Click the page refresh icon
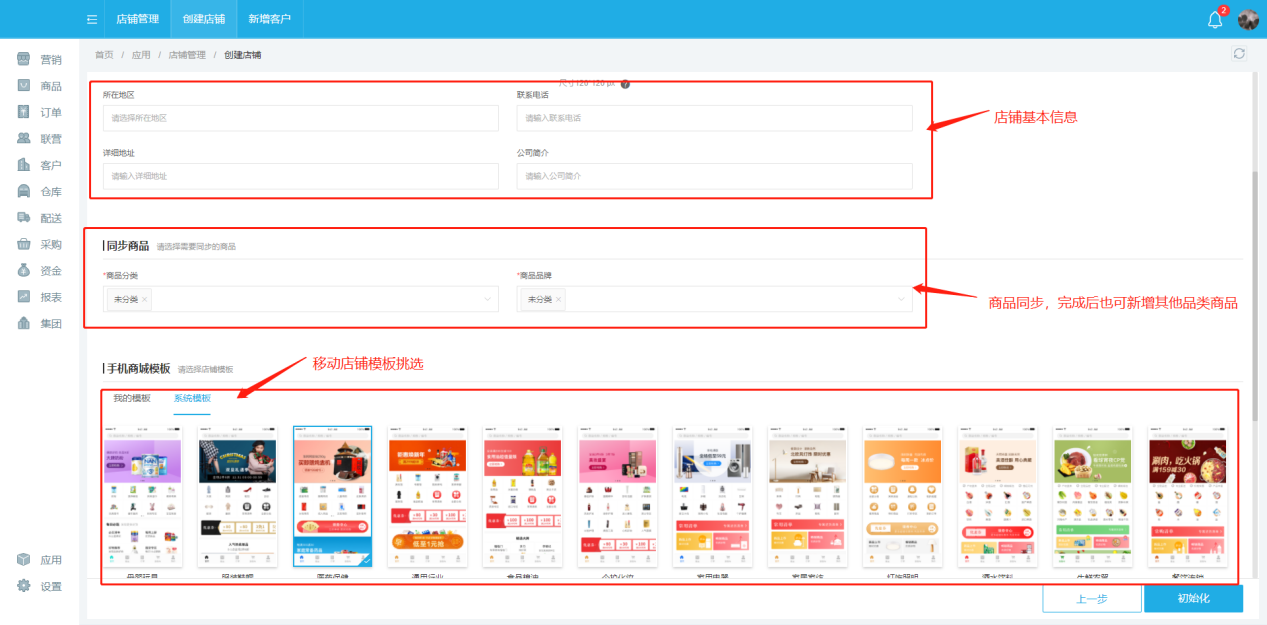The width and height of the screenshot is (1267, 625). [x=1240, y=54]
